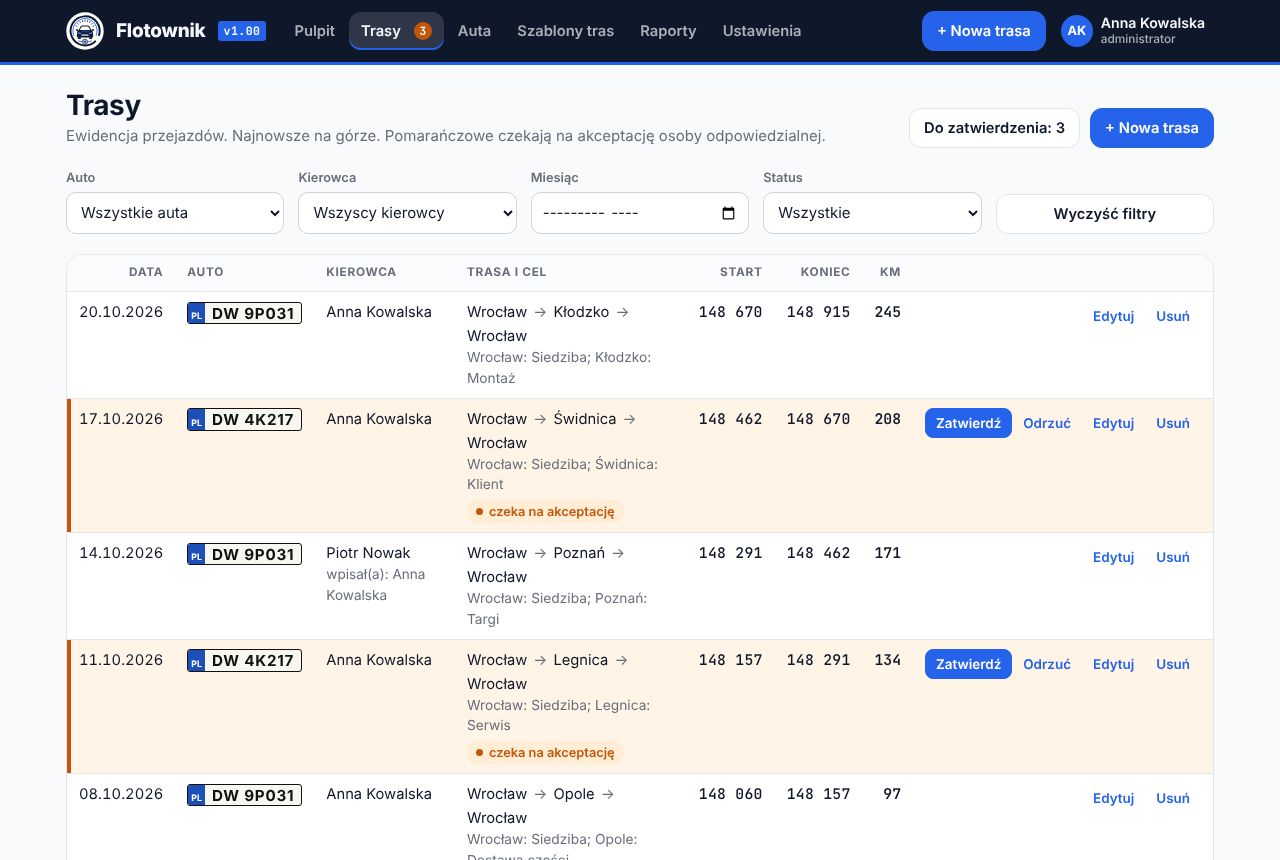This screenshot has width=1280, height=860.
Task: Edit the 20.10.2026 Kłodzko route
Action: pos(1113,316)
